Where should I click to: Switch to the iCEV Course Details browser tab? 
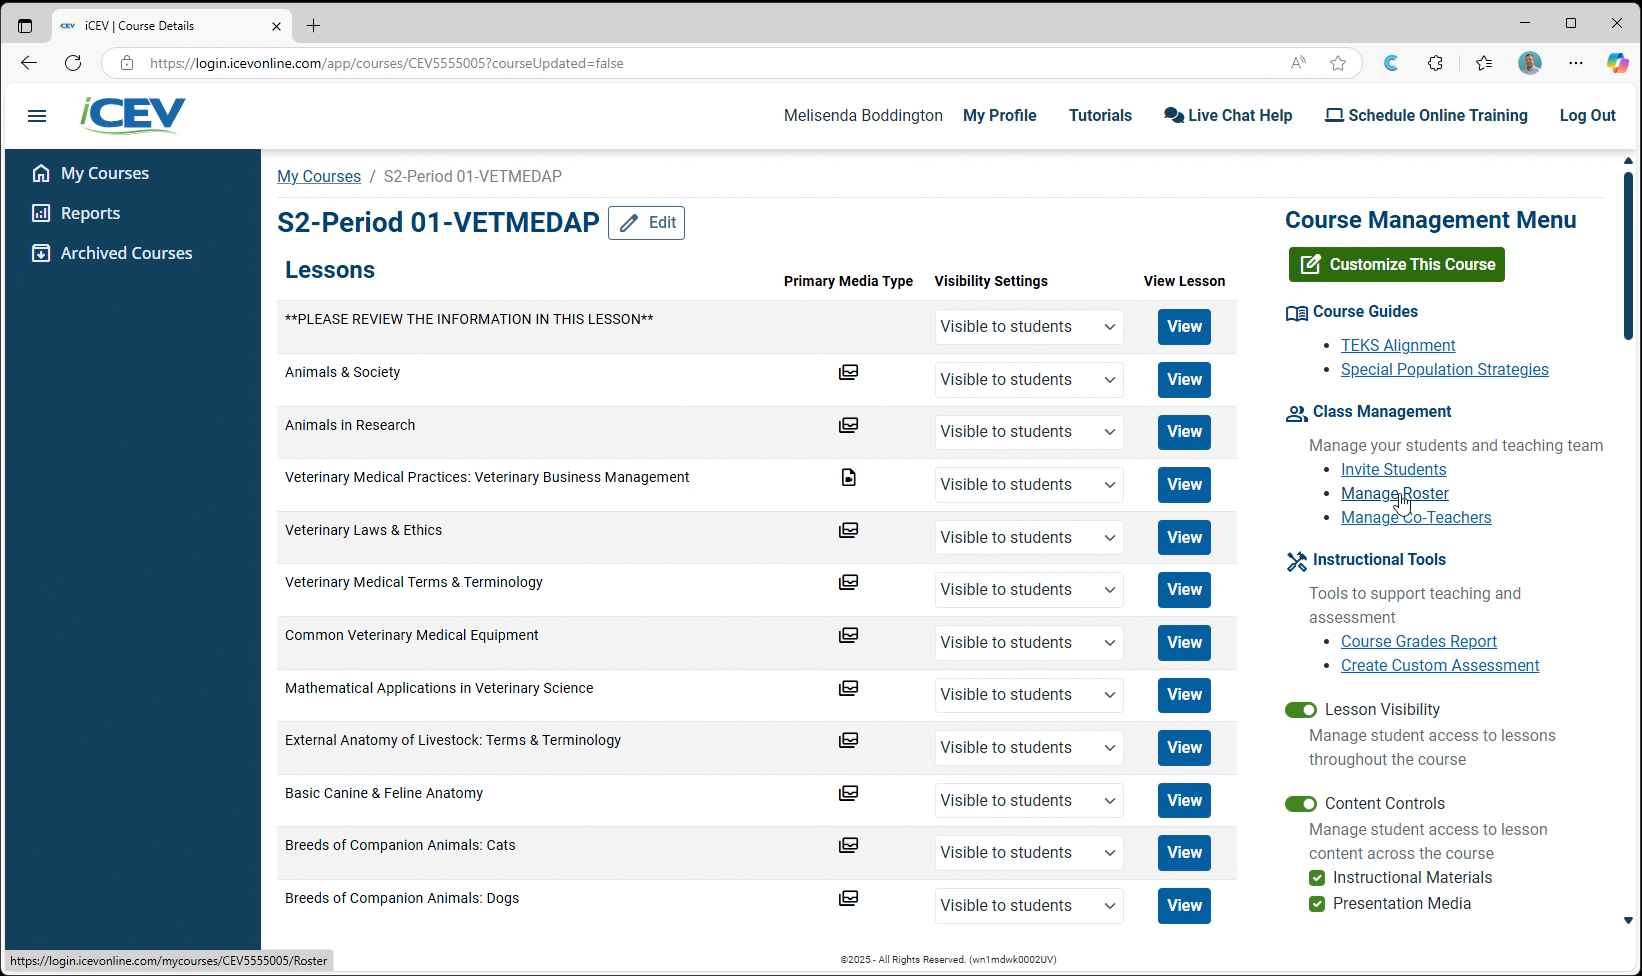pyautogui.click(x=160, y=25)
